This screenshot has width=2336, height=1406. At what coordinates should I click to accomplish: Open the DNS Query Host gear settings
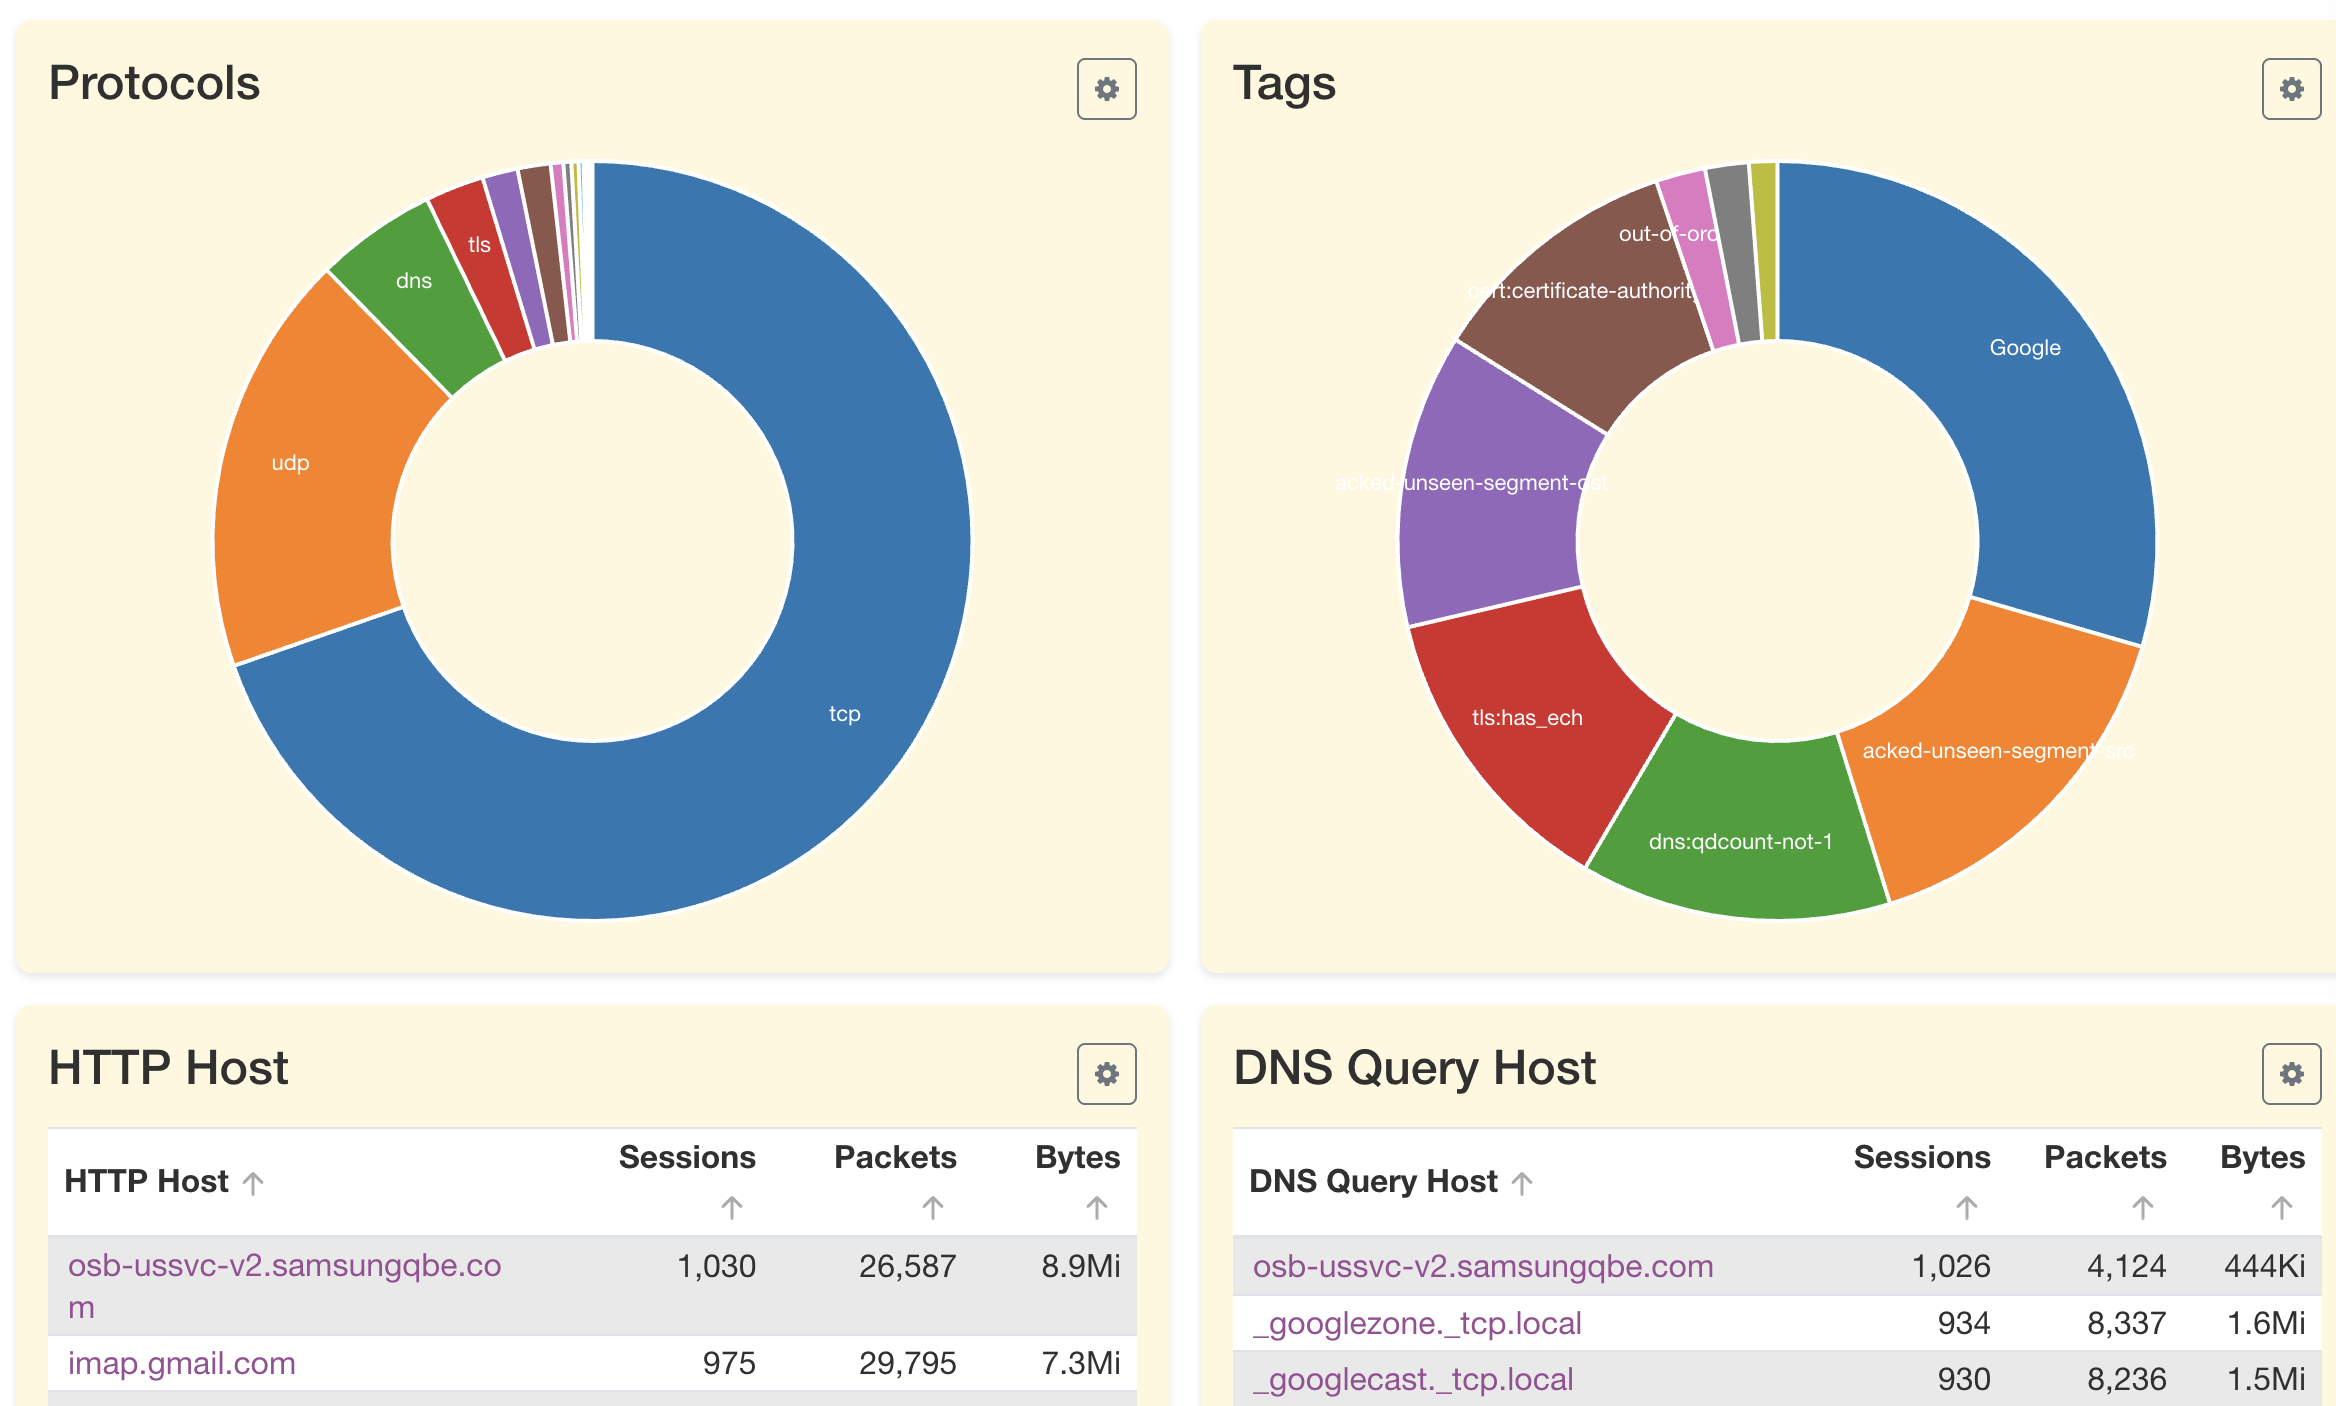pos(2290,1074)
